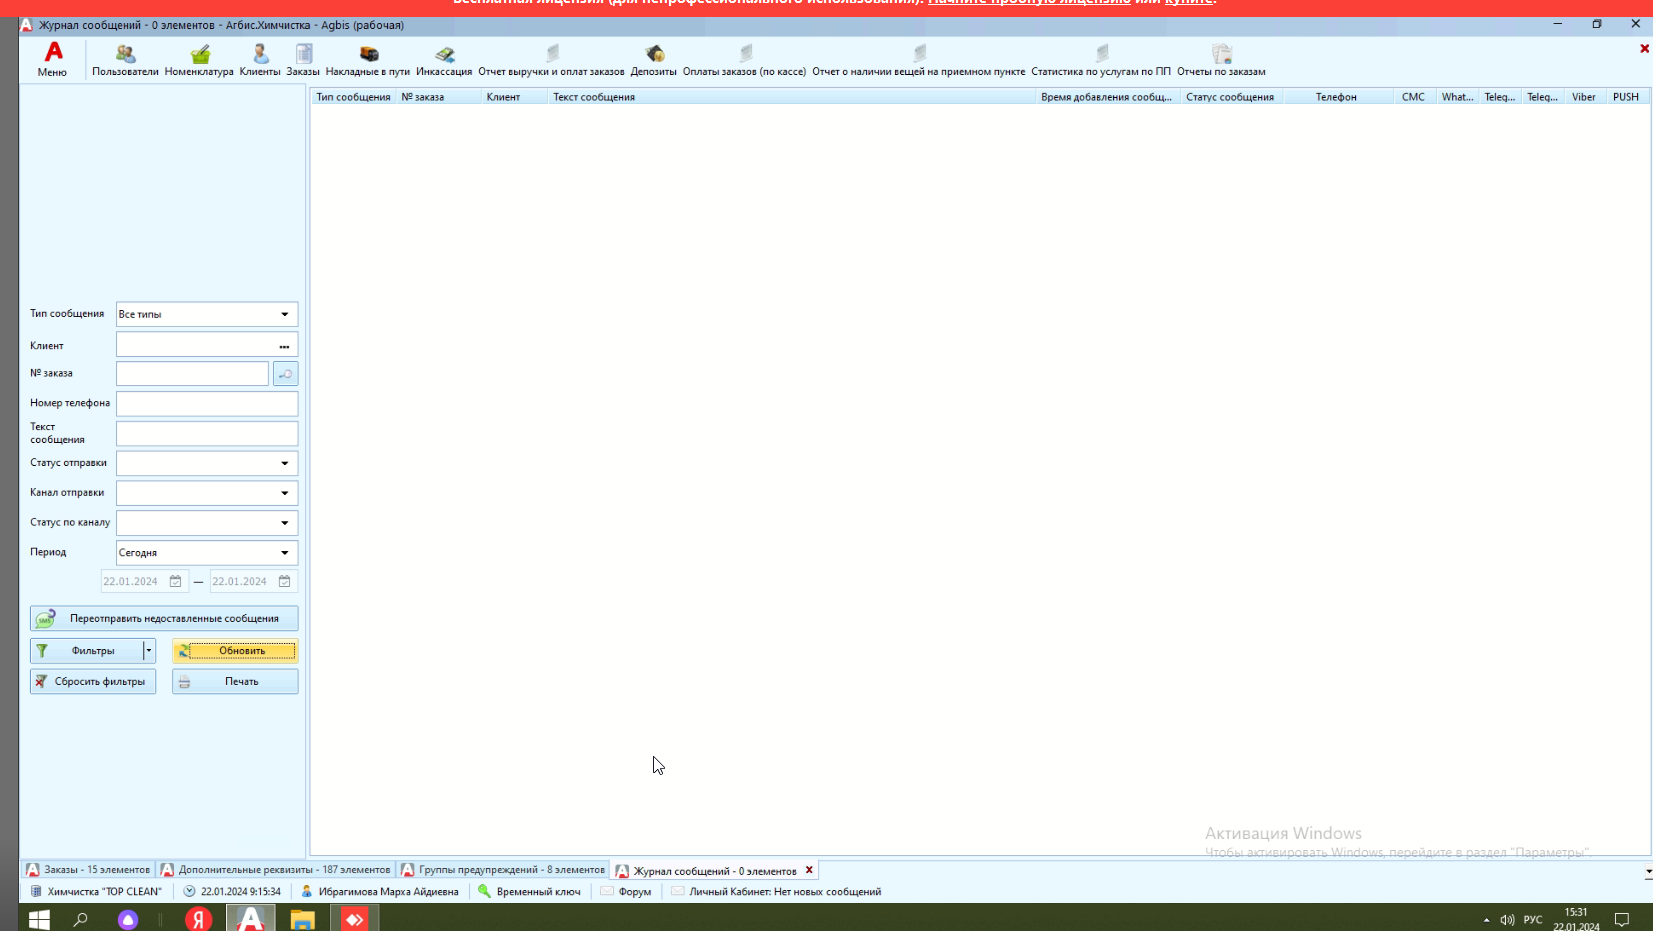Sort by Viber column header
The height and width of the screenshot is (931, 1653).
(x=1584, y=97)
